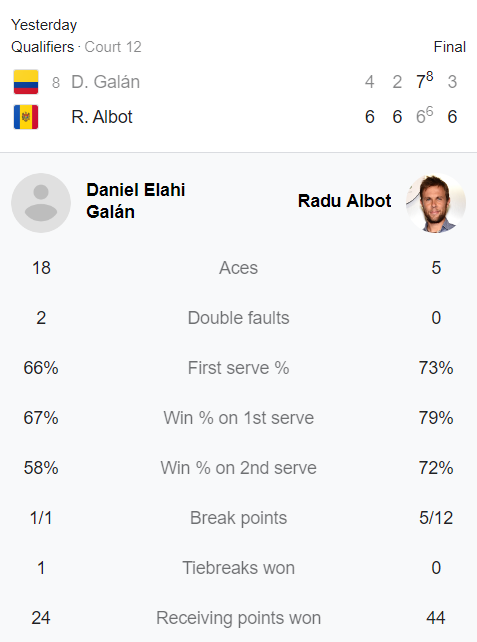Open Daniel Elahi Galán placeholder avatar
The width and height of the screenshot is (477, 642).
click(x=41, y=203)
